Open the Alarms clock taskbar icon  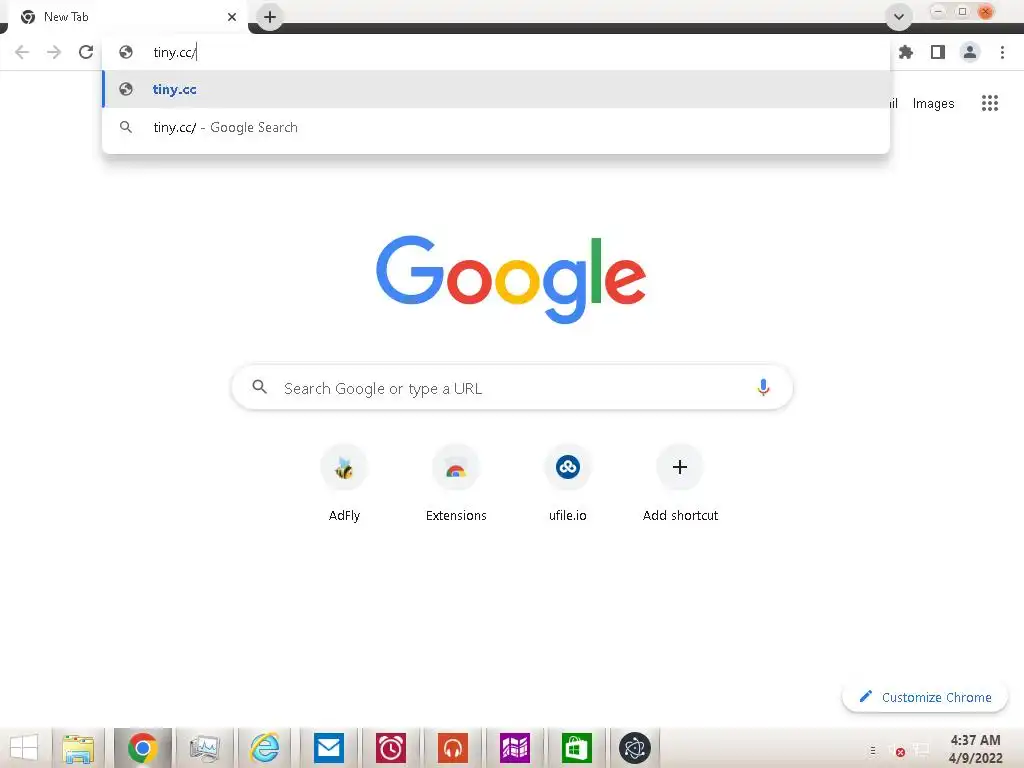[x=391, y=748]
